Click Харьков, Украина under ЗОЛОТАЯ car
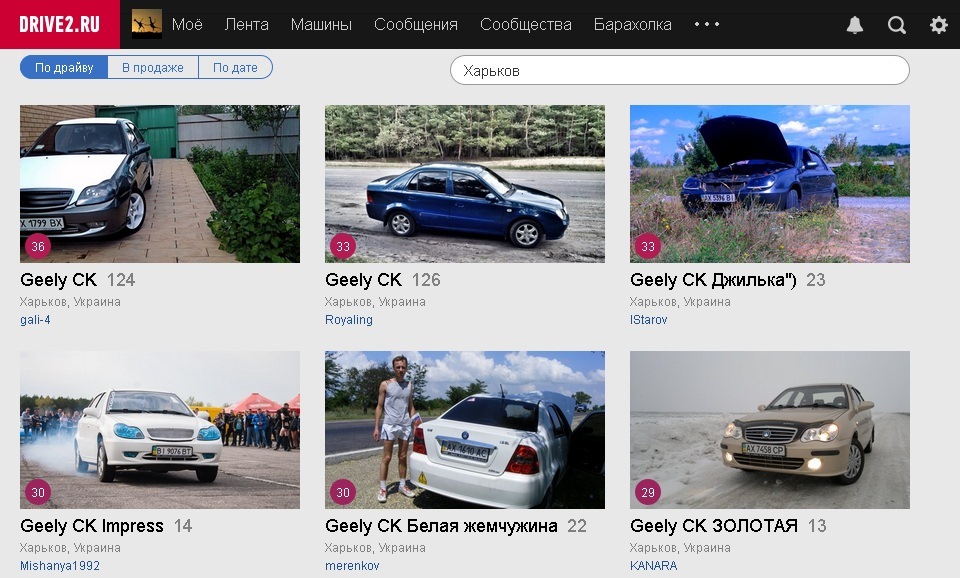Image resolution: width=960 pixels, height=578 pixels. (680, 548)
